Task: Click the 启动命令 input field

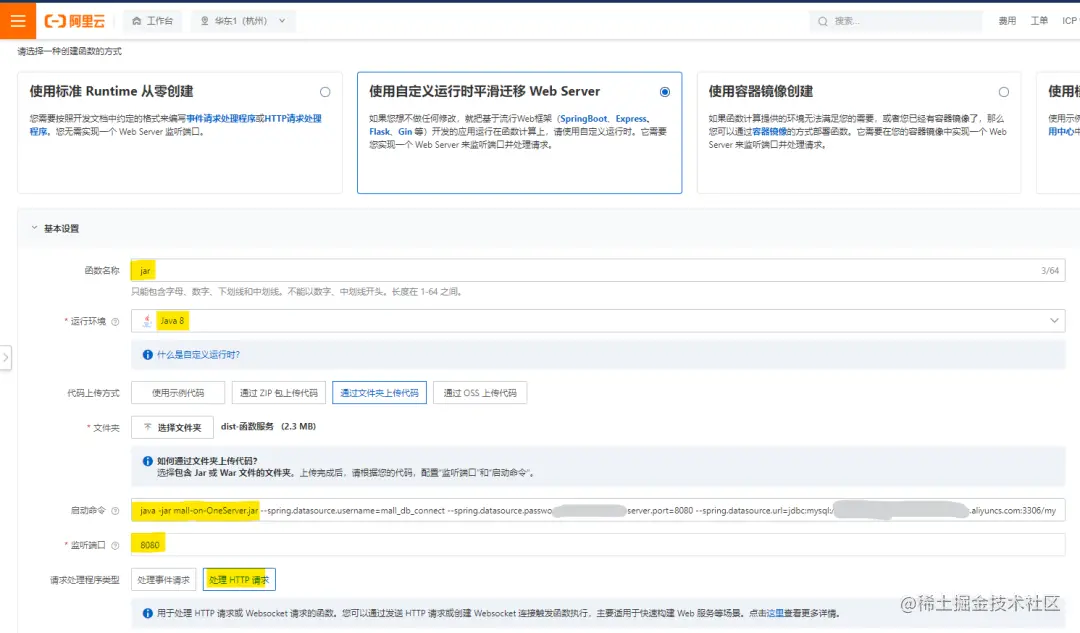Action: (x=598, y=510)
